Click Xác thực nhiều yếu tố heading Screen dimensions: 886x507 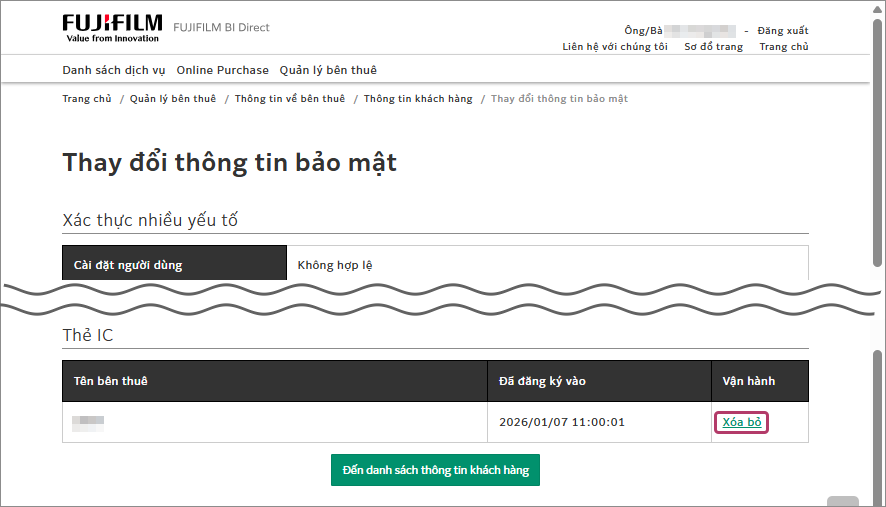click(x=150, y=220)
